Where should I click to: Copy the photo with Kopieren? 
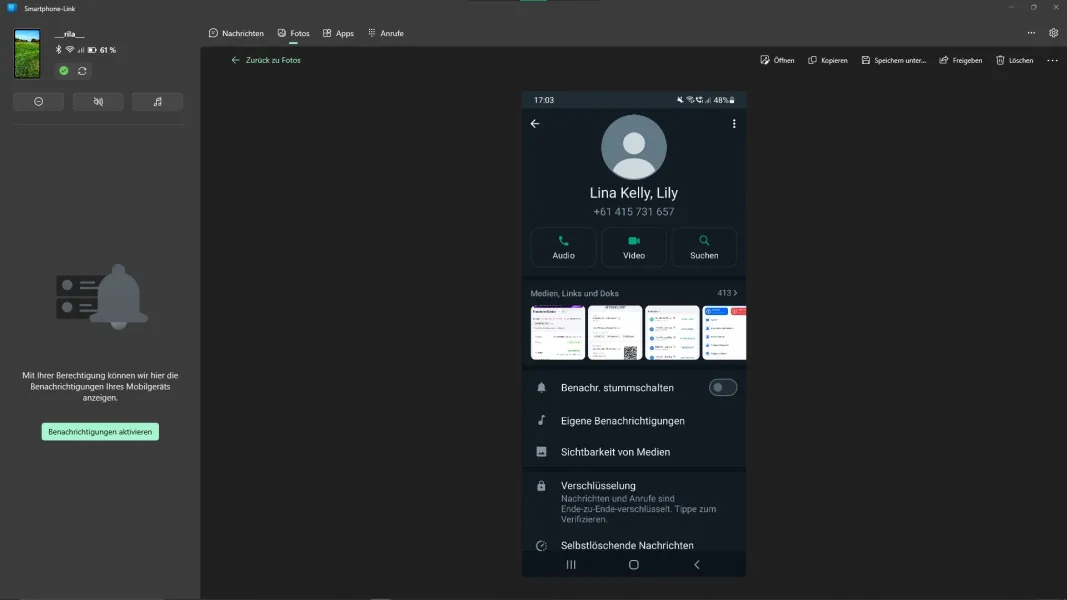coord(827,60)
